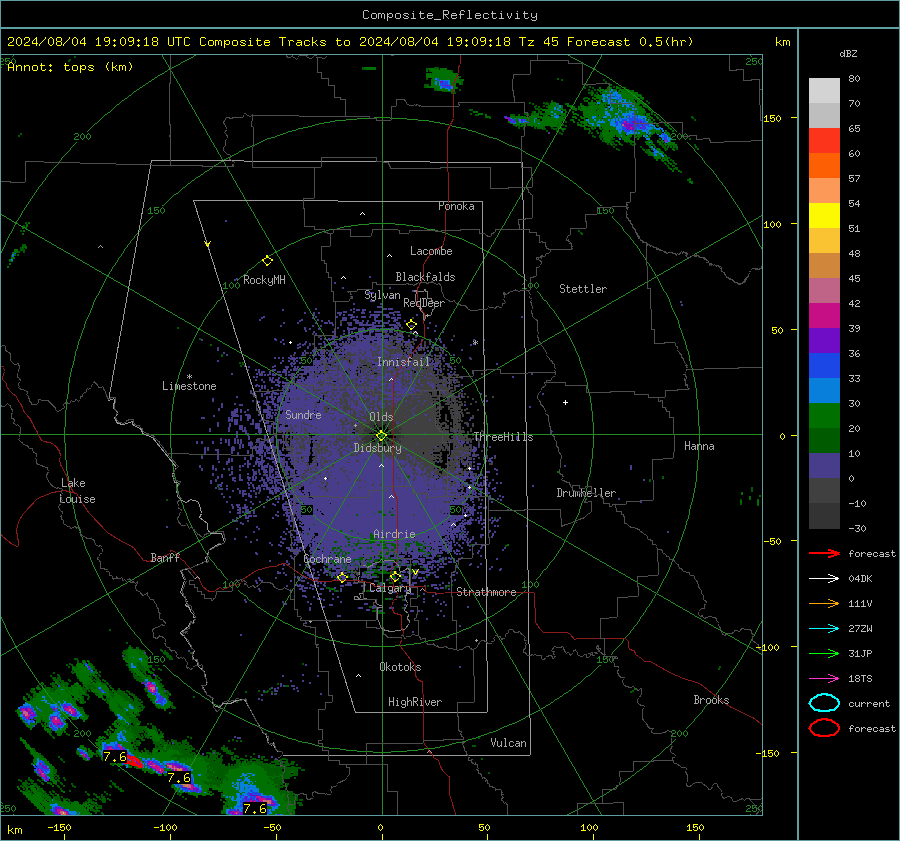
Task: Click the HighRiver town label
Action: 415,702
